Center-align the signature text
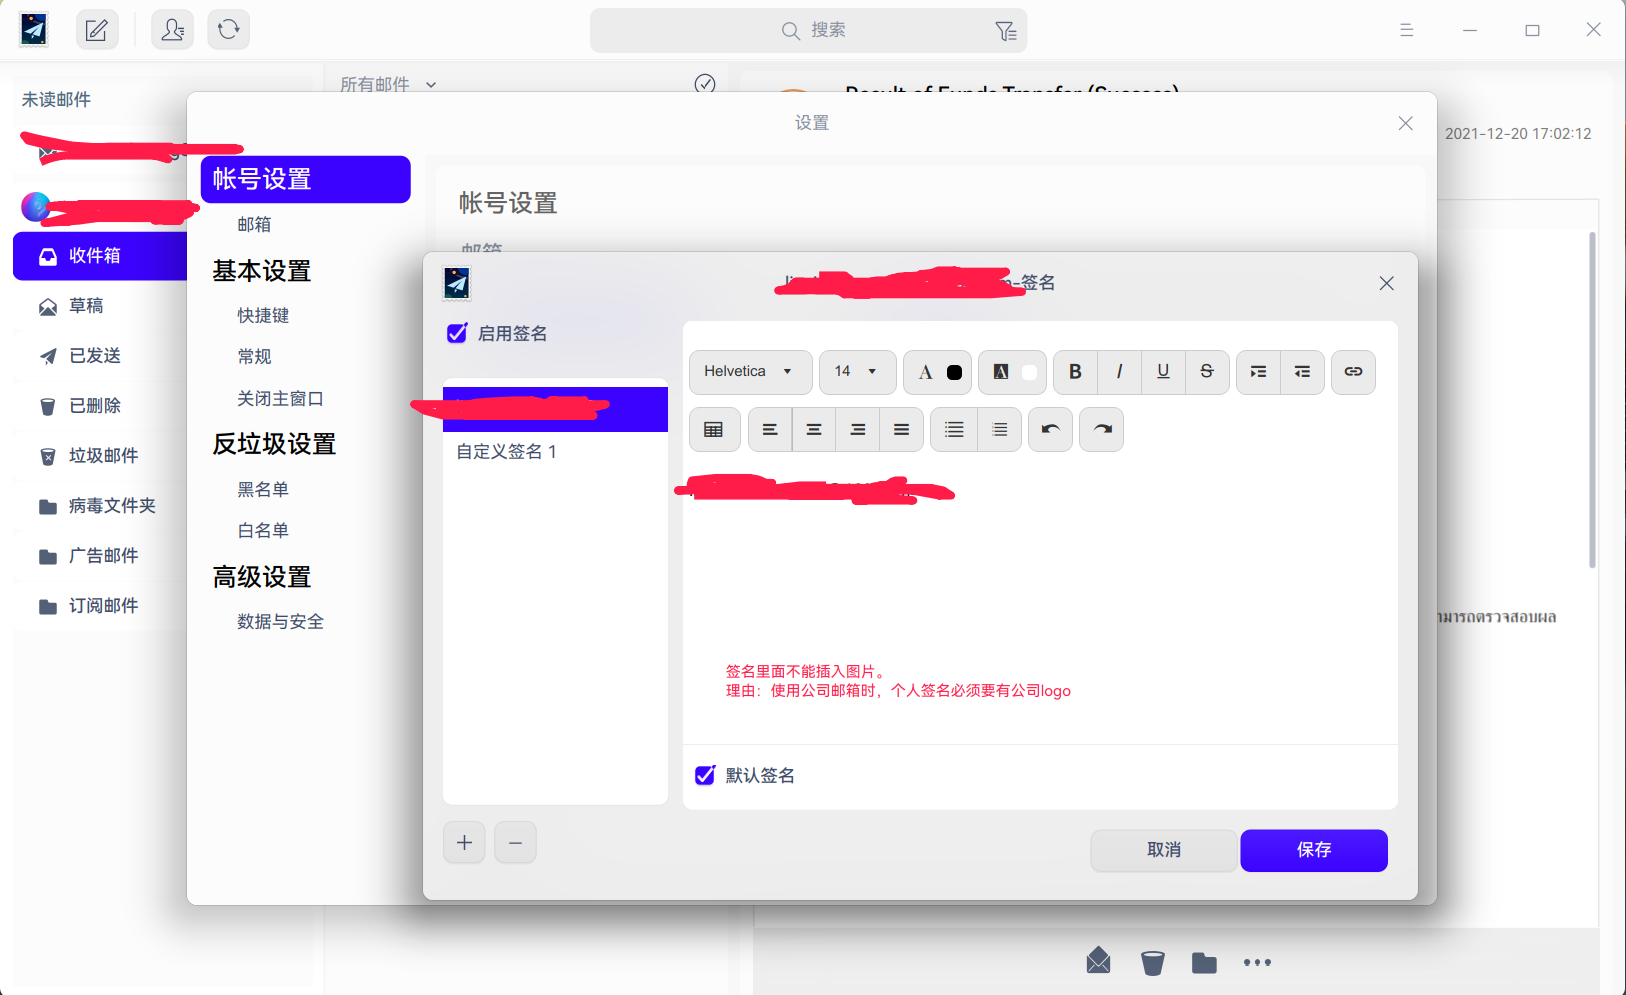The height and width of the screenshot is (995, 1626). pyautogui.click(x=814, y=430)
